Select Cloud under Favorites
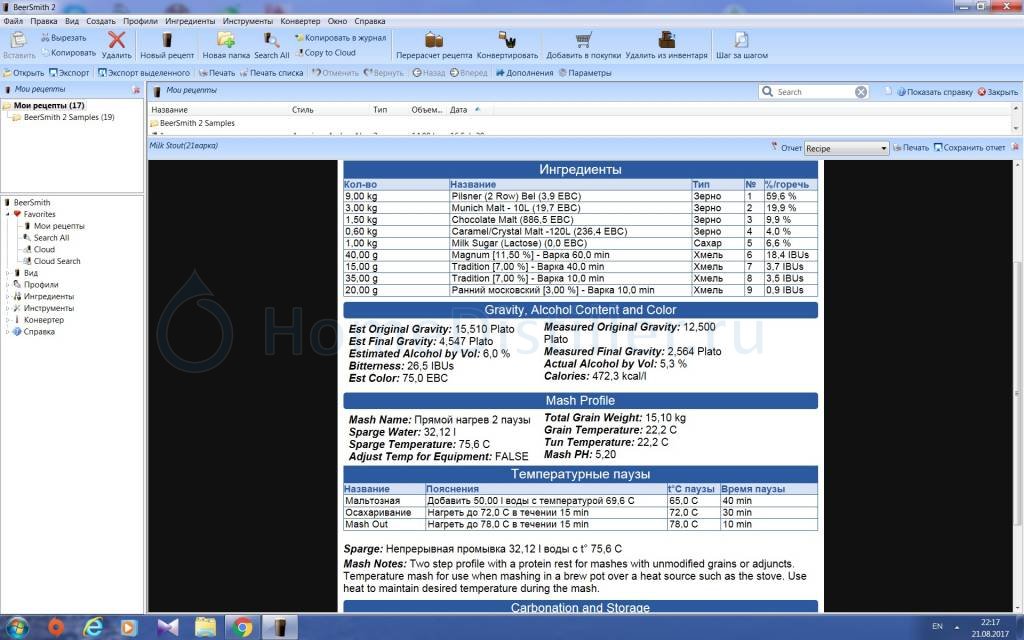This screenshot has height=640, width=1024. pos(44,249)
